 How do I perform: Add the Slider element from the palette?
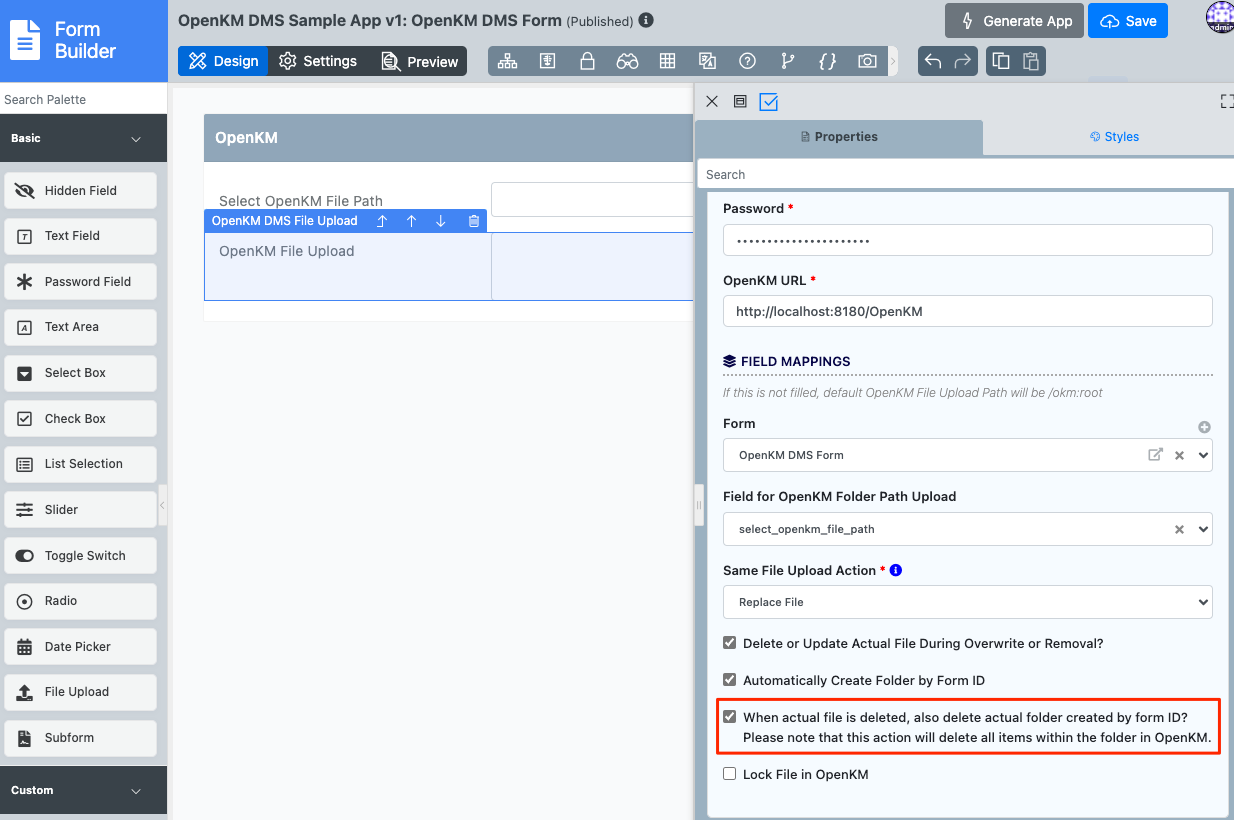click(81, 510)
